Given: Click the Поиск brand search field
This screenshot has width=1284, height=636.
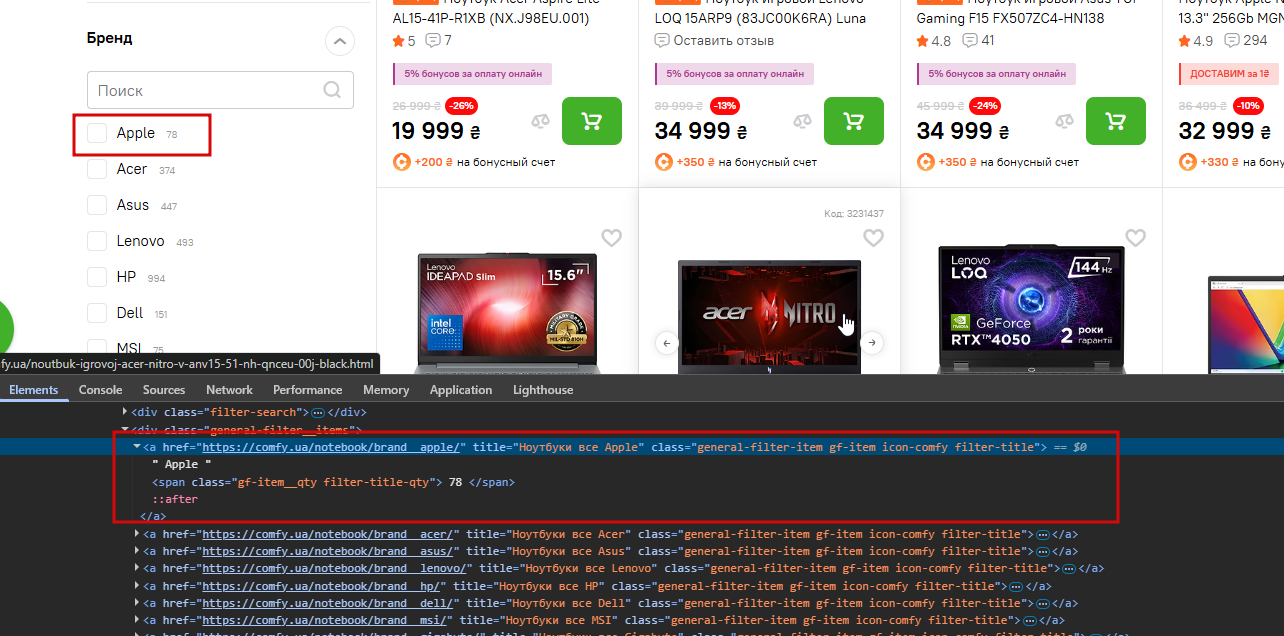Looking at the screenshot, I should pos(220,90).
